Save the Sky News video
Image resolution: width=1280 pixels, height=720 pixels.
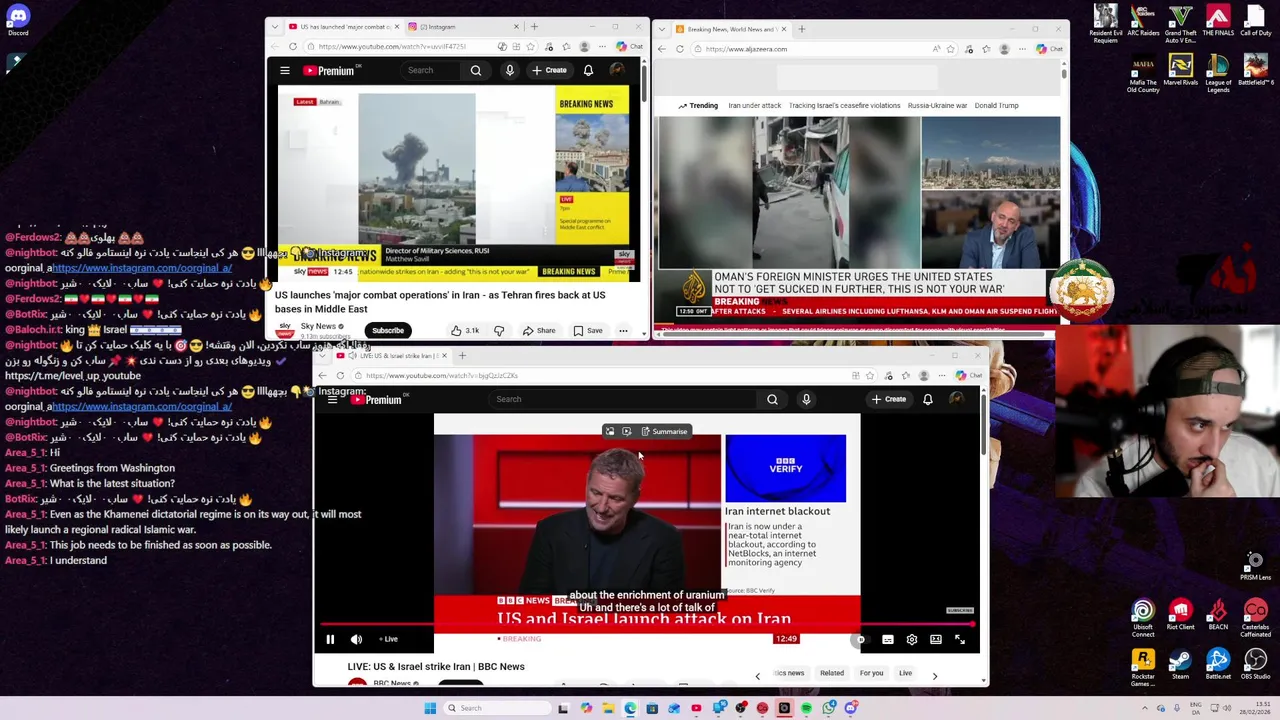pos(588,330)
